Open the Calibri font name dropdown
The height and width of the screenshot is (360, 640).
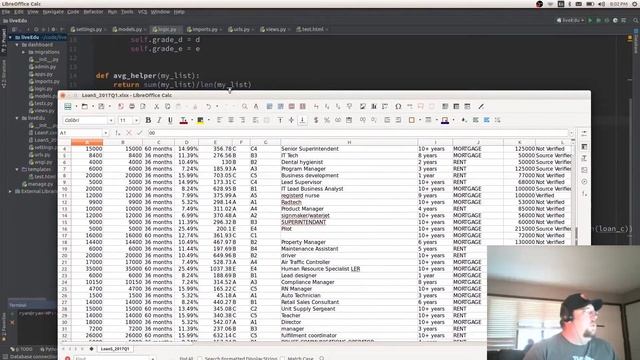click(x=111, y=120)
